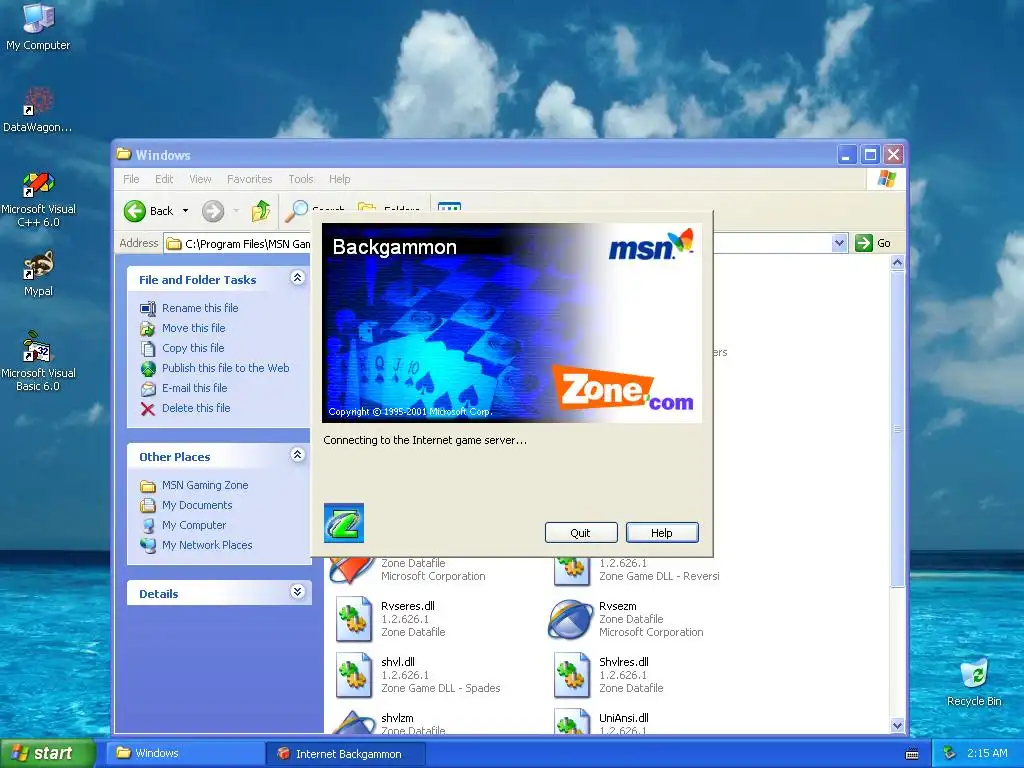Collapse the Other Places panel

297,455
